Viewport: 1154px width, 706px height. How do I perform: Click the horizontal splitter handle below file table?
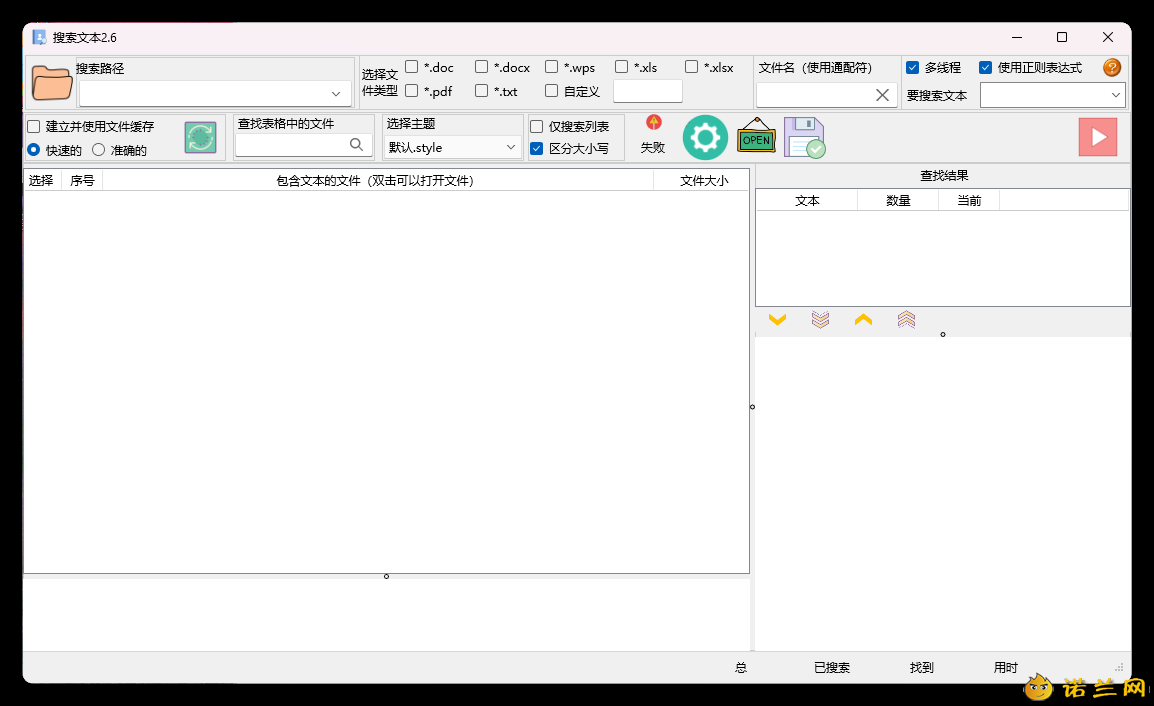click(x=386, y=576)
